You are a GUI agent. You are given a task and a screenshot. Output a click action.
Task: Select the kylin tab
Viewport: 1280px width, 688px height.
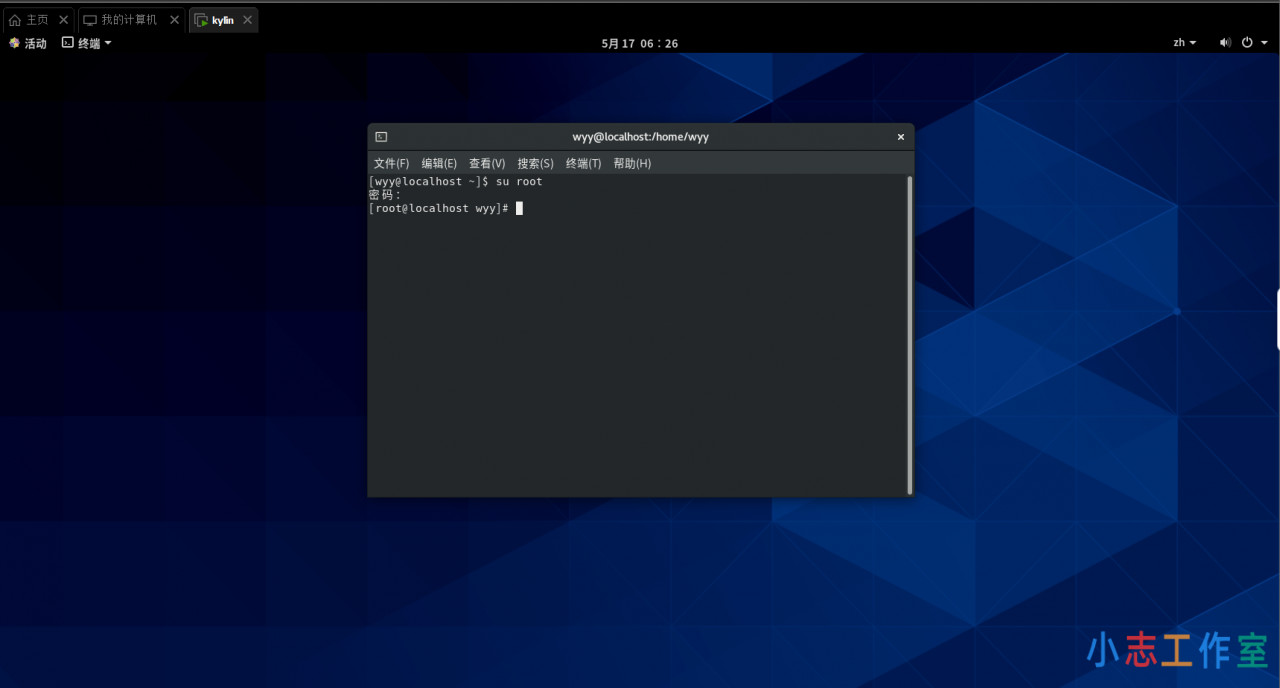(222, 19)
